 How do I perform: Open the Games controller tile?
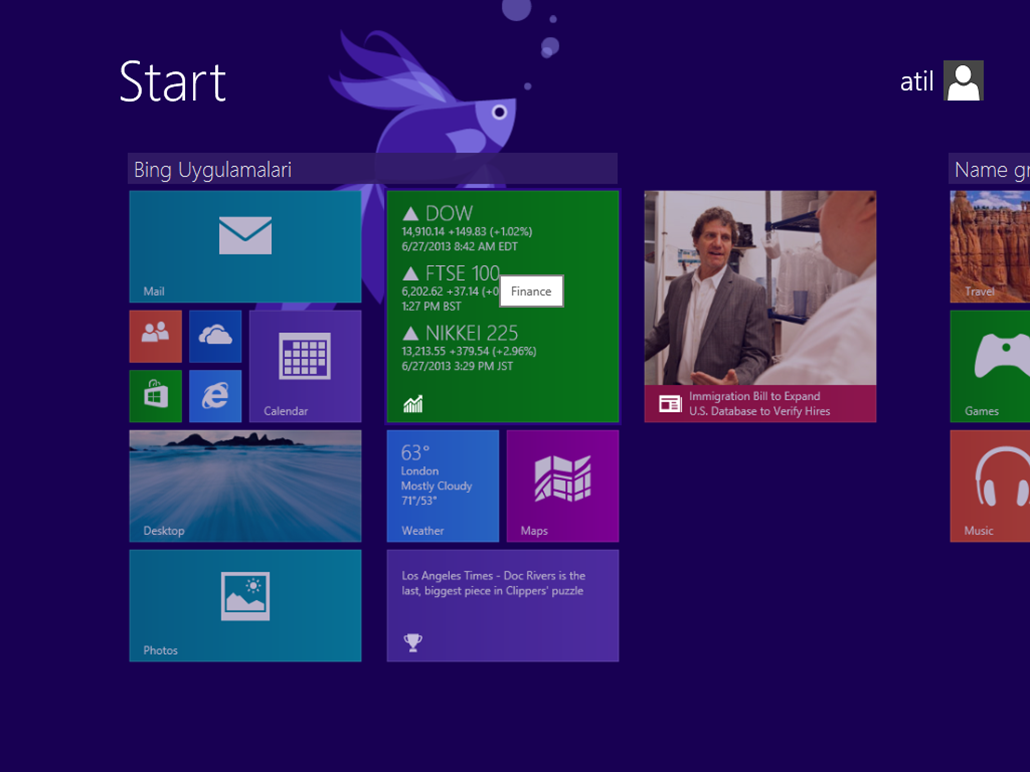click(990, 366)
